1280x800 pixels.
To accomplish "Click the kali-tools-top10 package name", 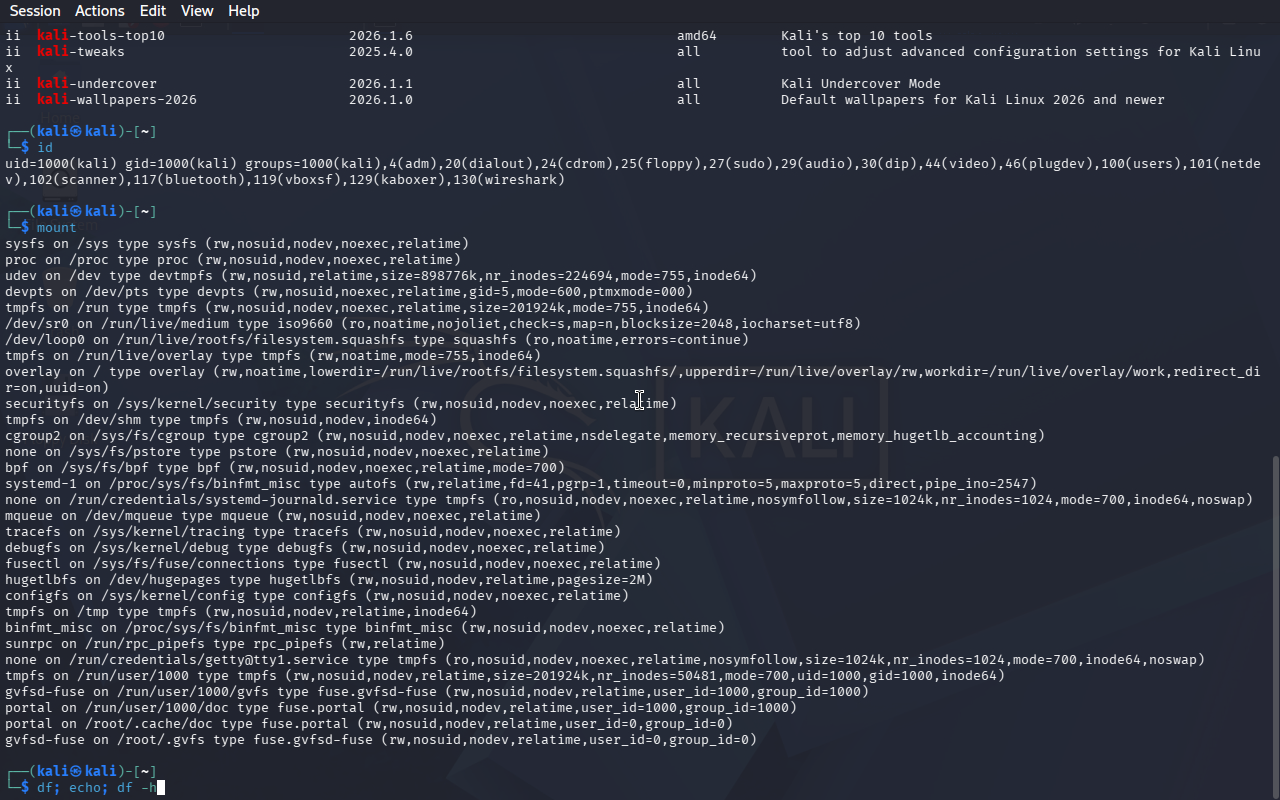I will [x=101, y=36].
